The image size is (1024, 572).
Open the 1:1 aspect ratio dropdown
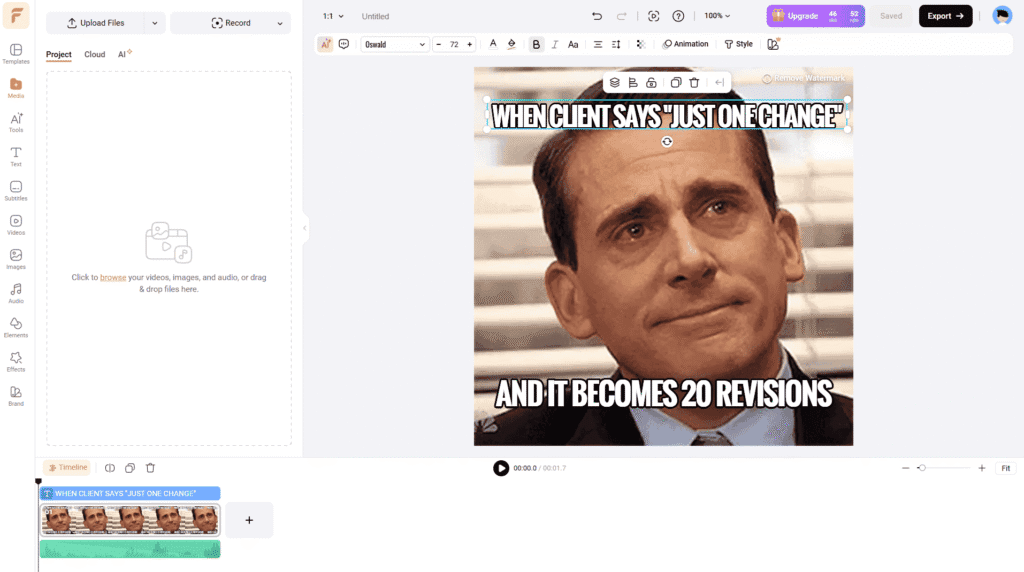click(x=333, y=16)
